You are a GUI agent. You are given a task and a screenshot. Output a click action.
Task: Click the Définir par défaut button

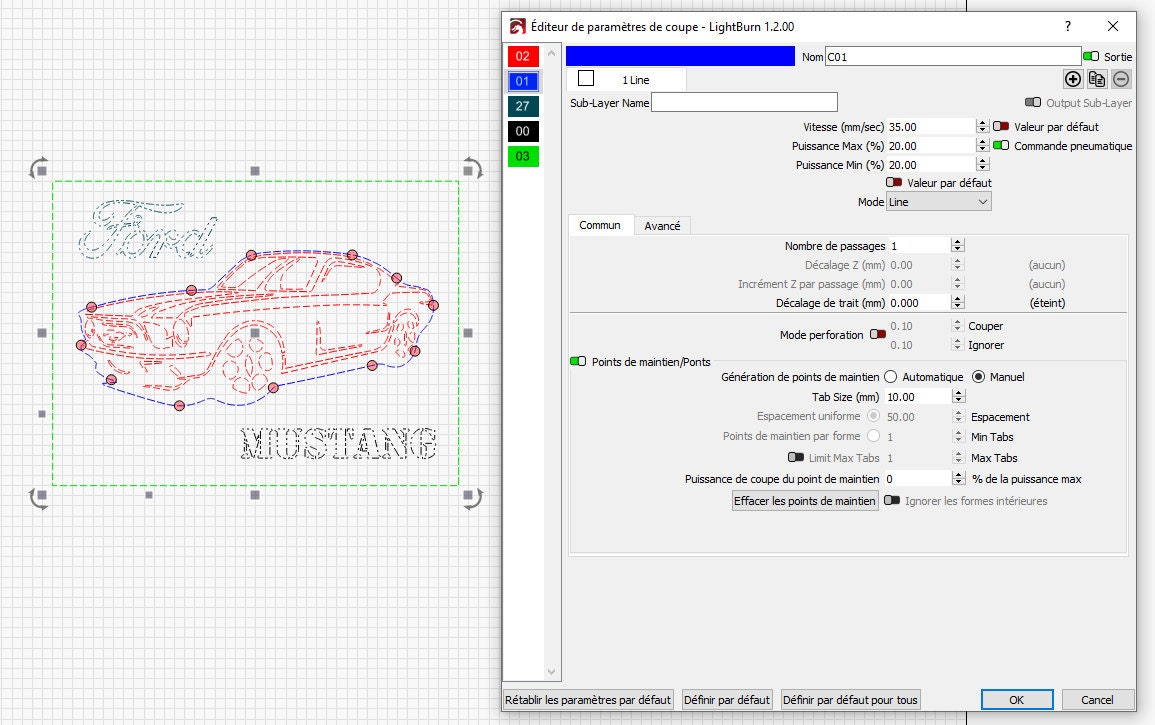tap(727, 699)
